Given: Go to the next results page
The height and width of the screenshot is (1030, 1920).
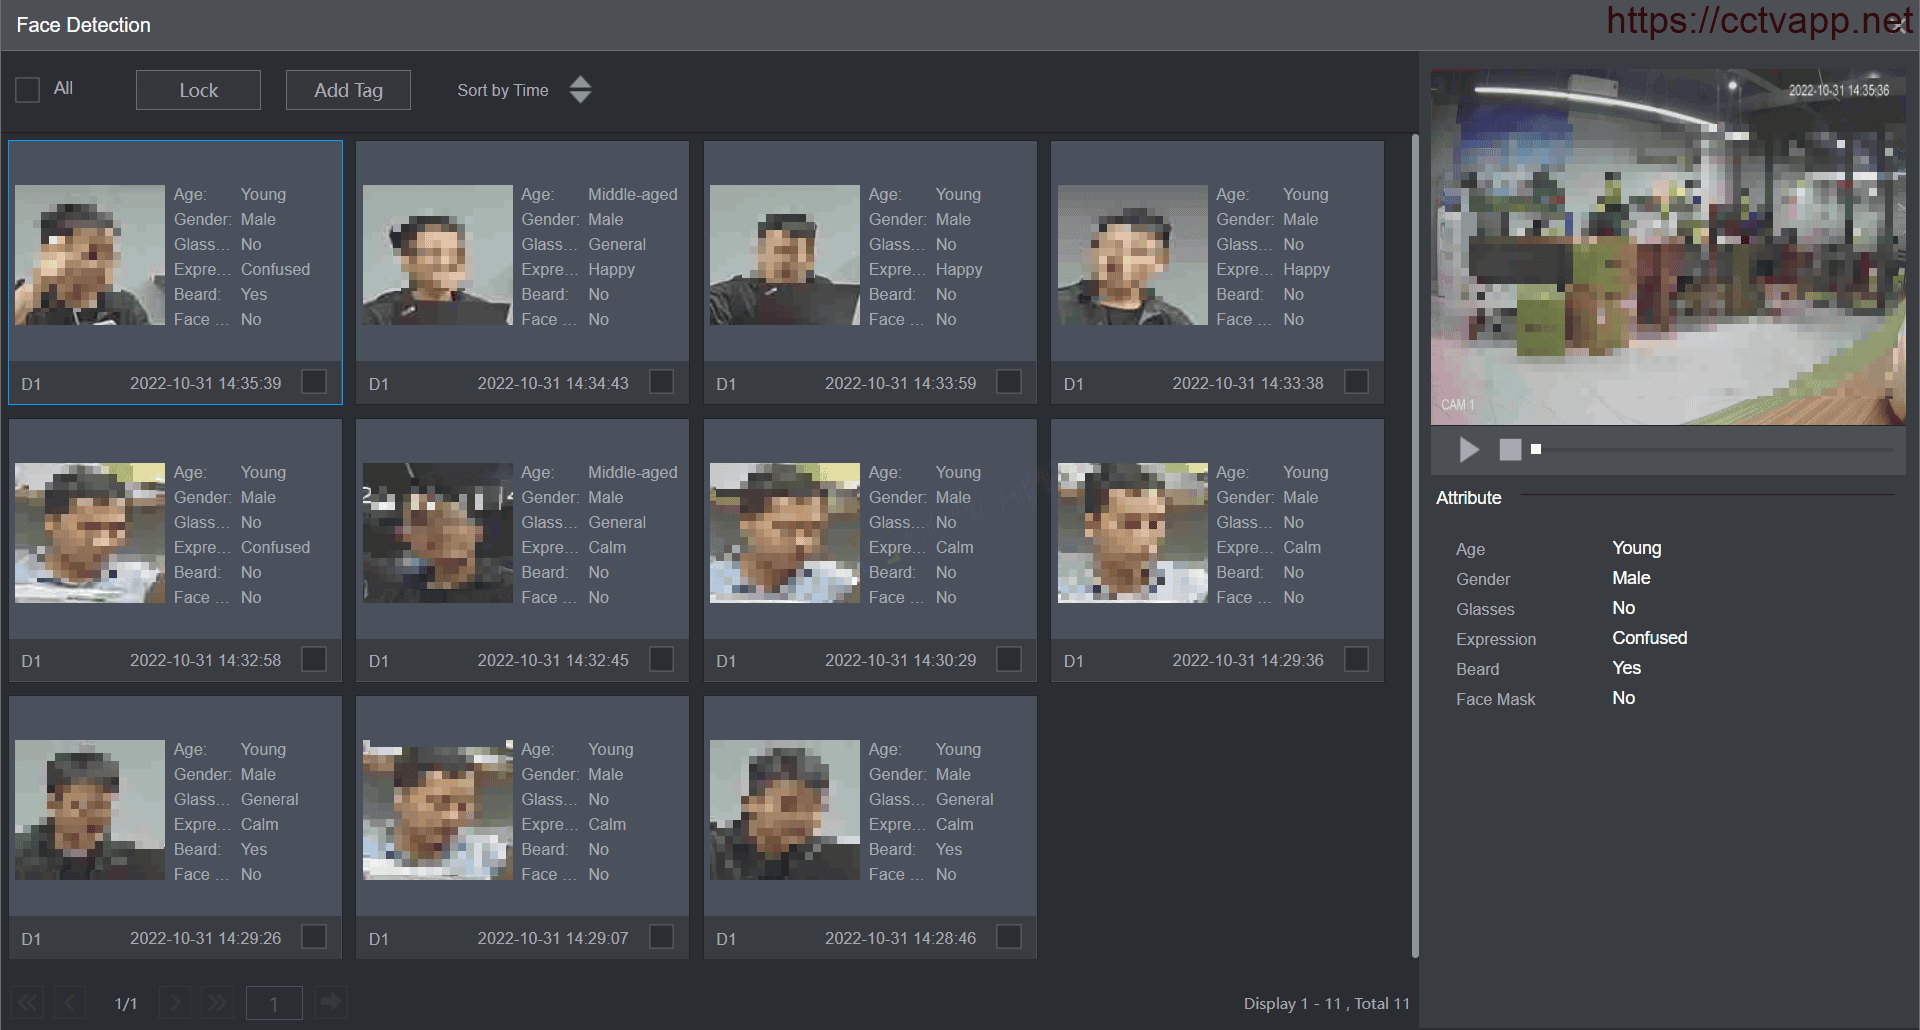Looking at the screenshot, I should (x=175, y=1002).
